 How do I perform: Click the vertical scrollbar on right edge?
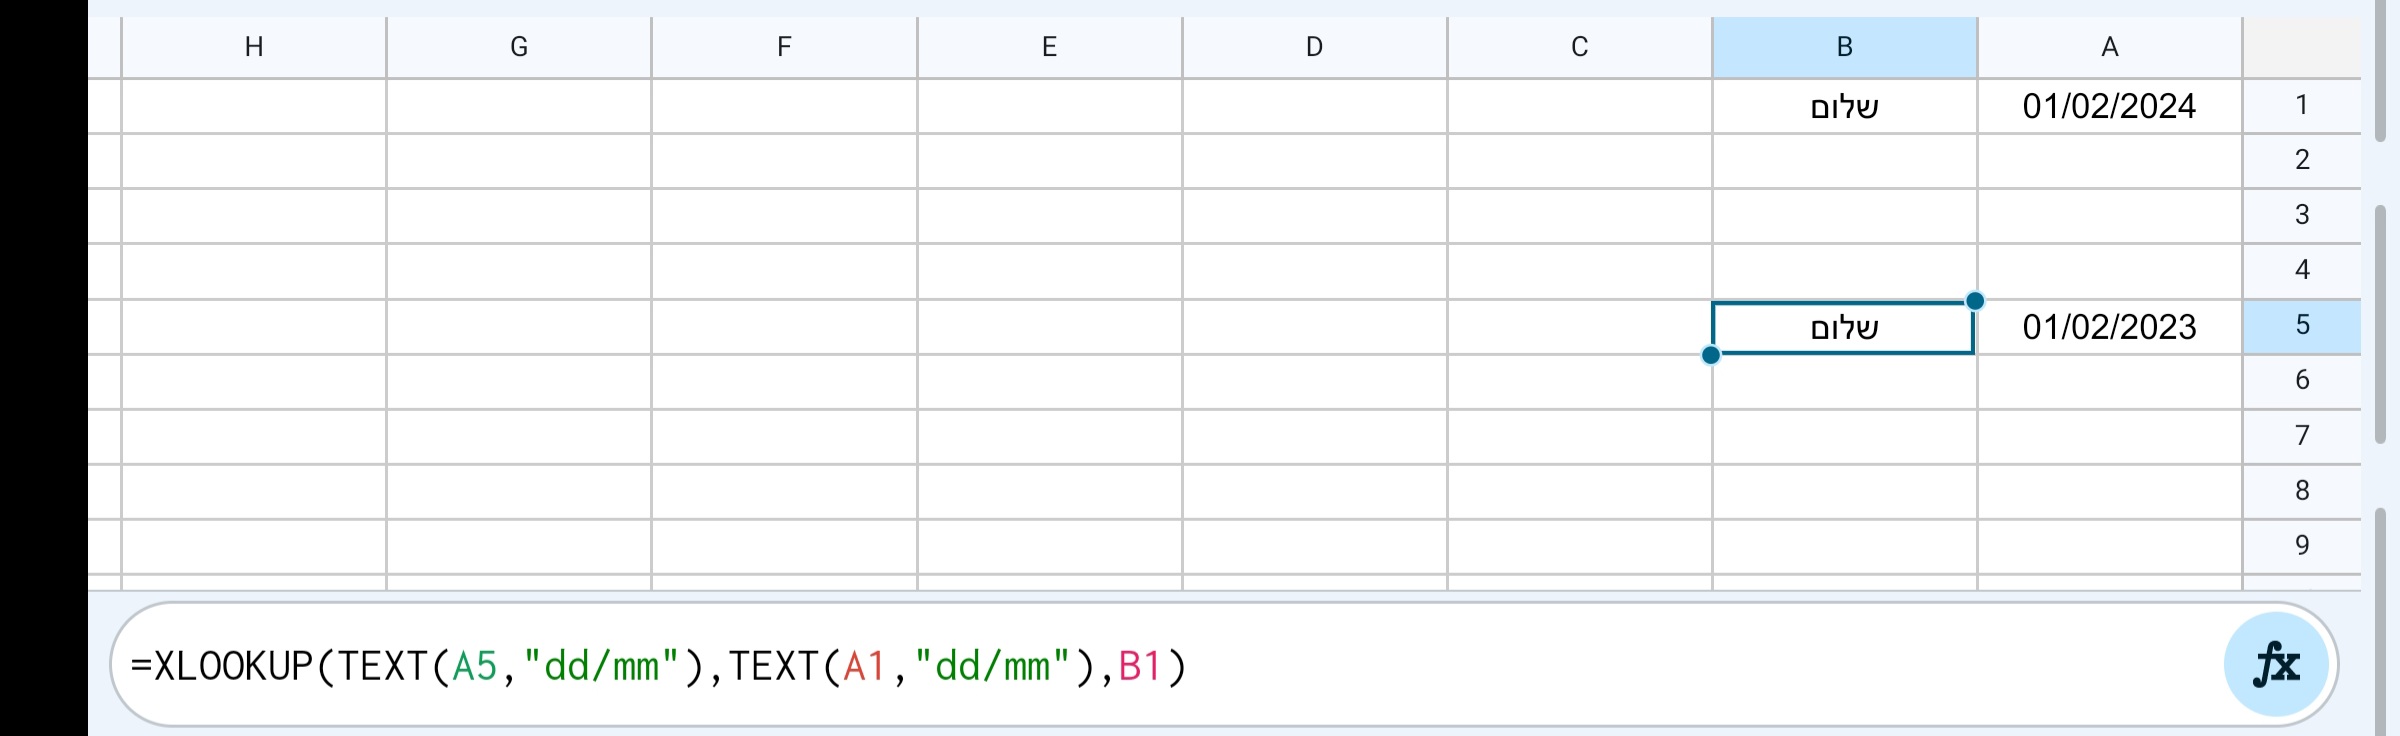2380,325
